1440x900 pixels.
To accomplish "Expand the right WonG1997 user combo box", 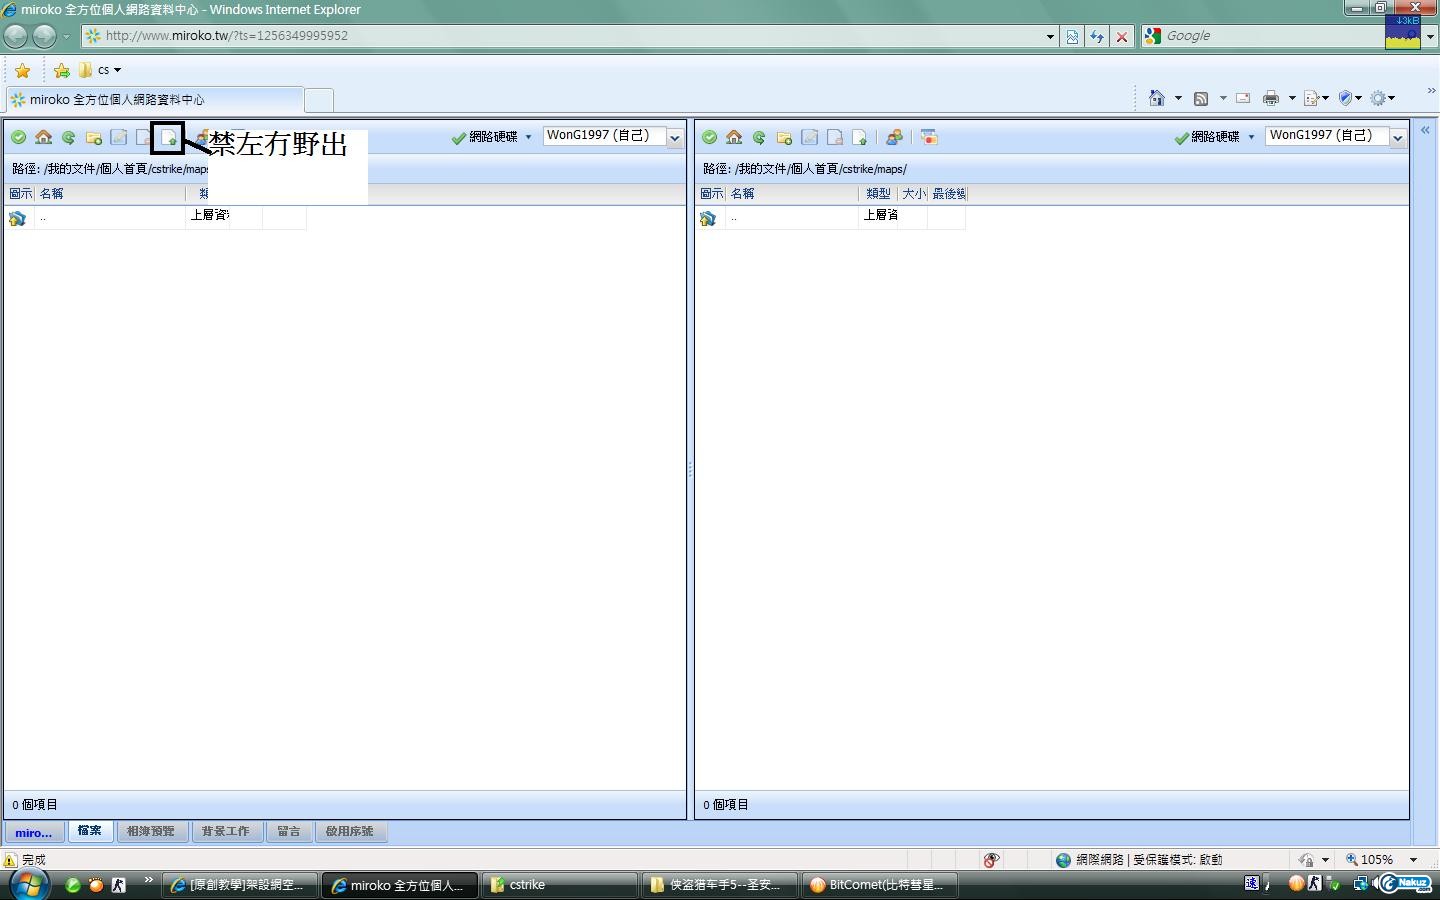I will coord(1398,138).
